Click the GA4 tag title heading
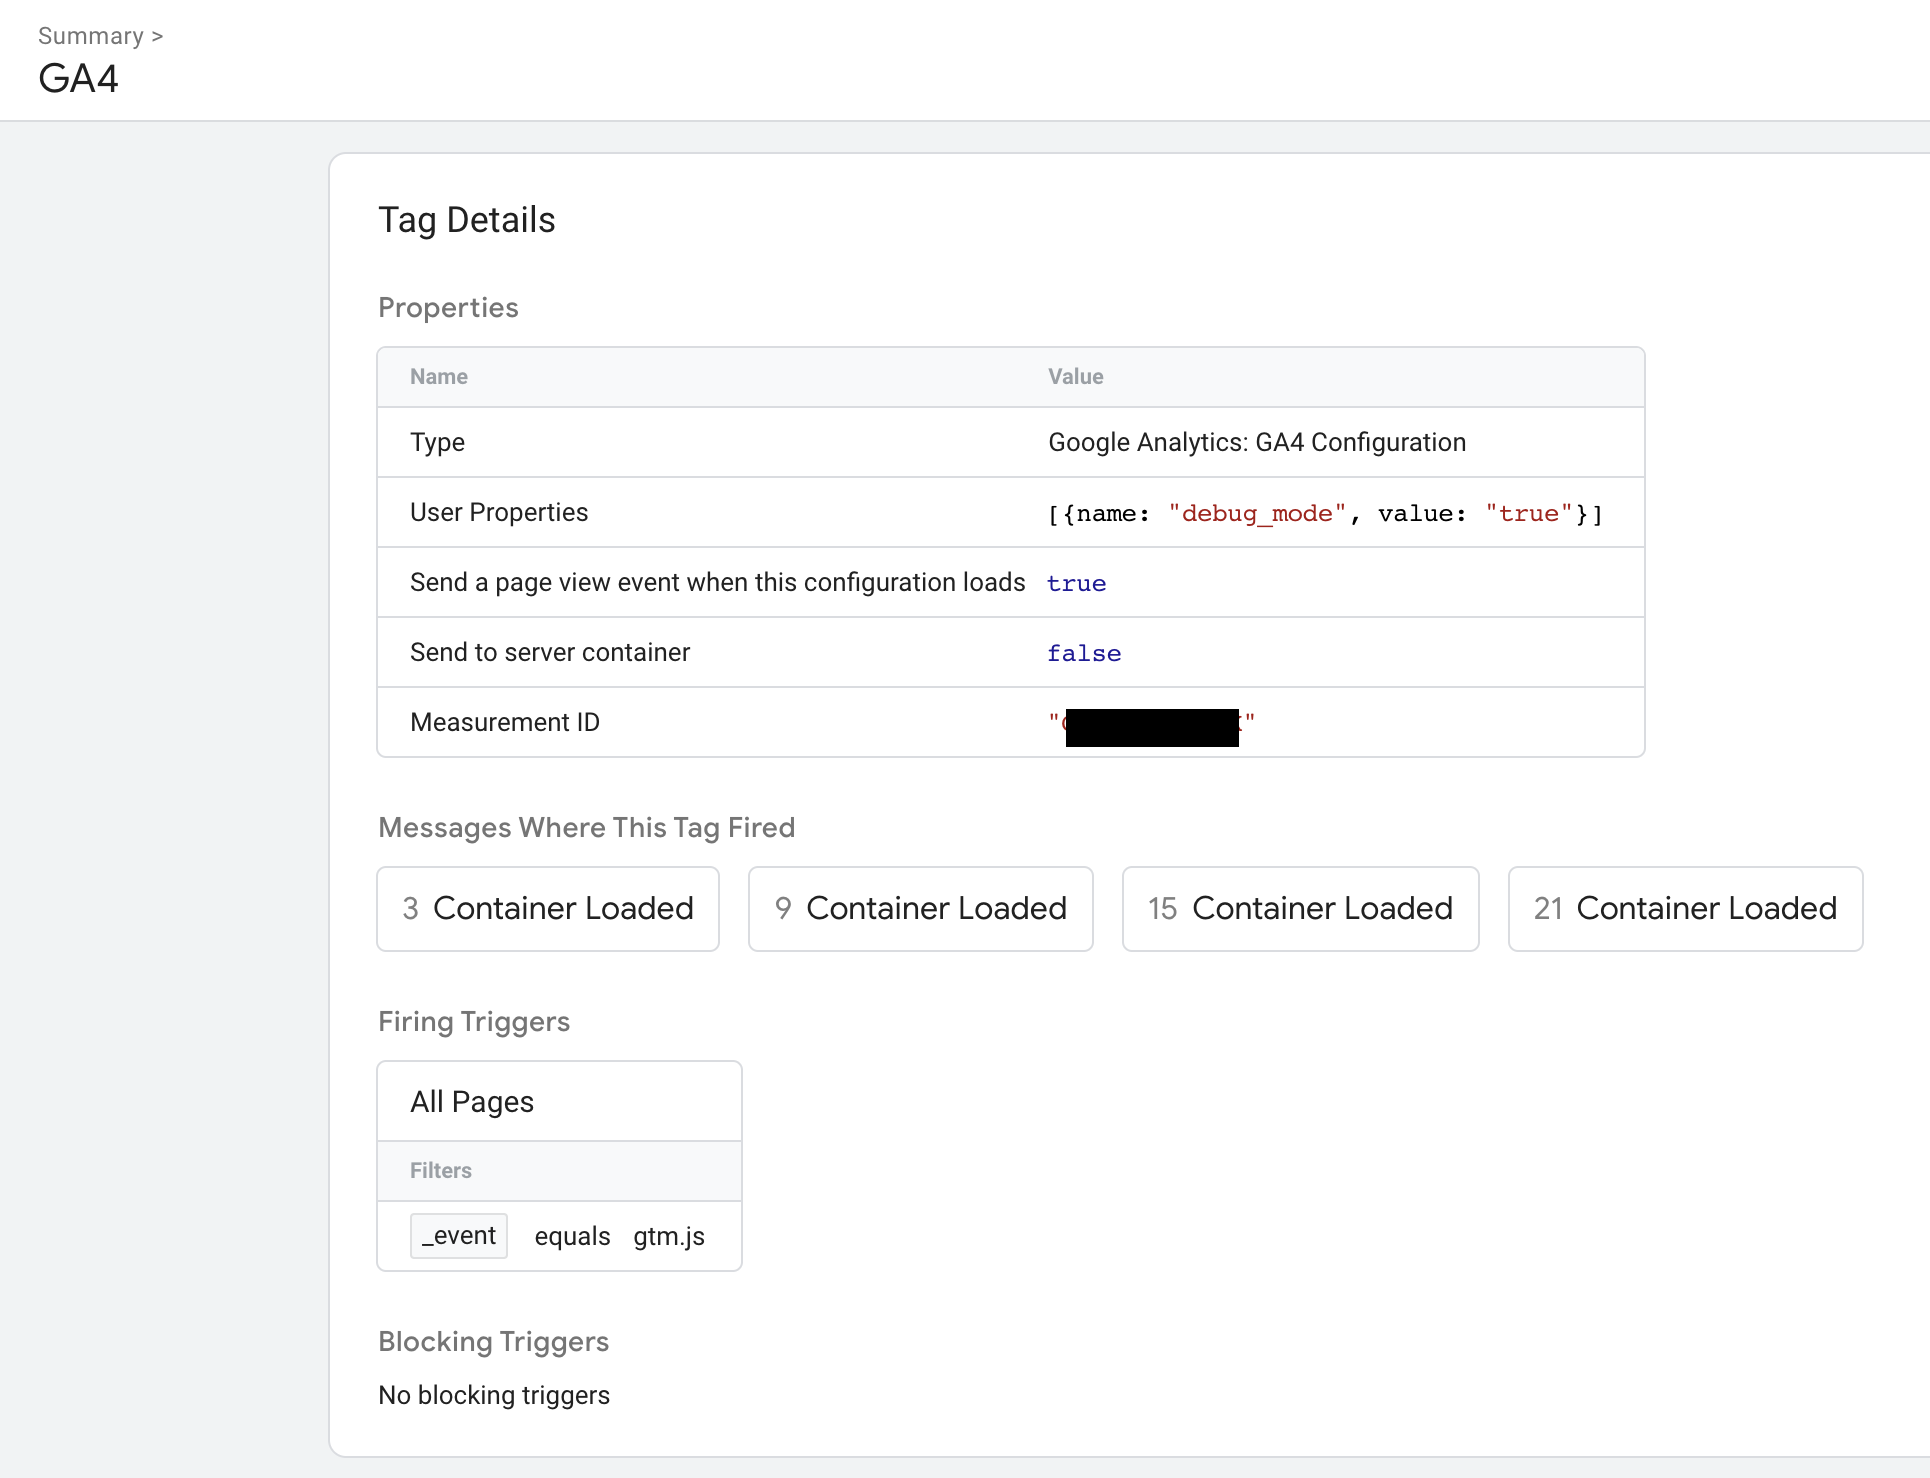Image resolution: width=1930 pixels, height=1478 pixels. (78, 79)
